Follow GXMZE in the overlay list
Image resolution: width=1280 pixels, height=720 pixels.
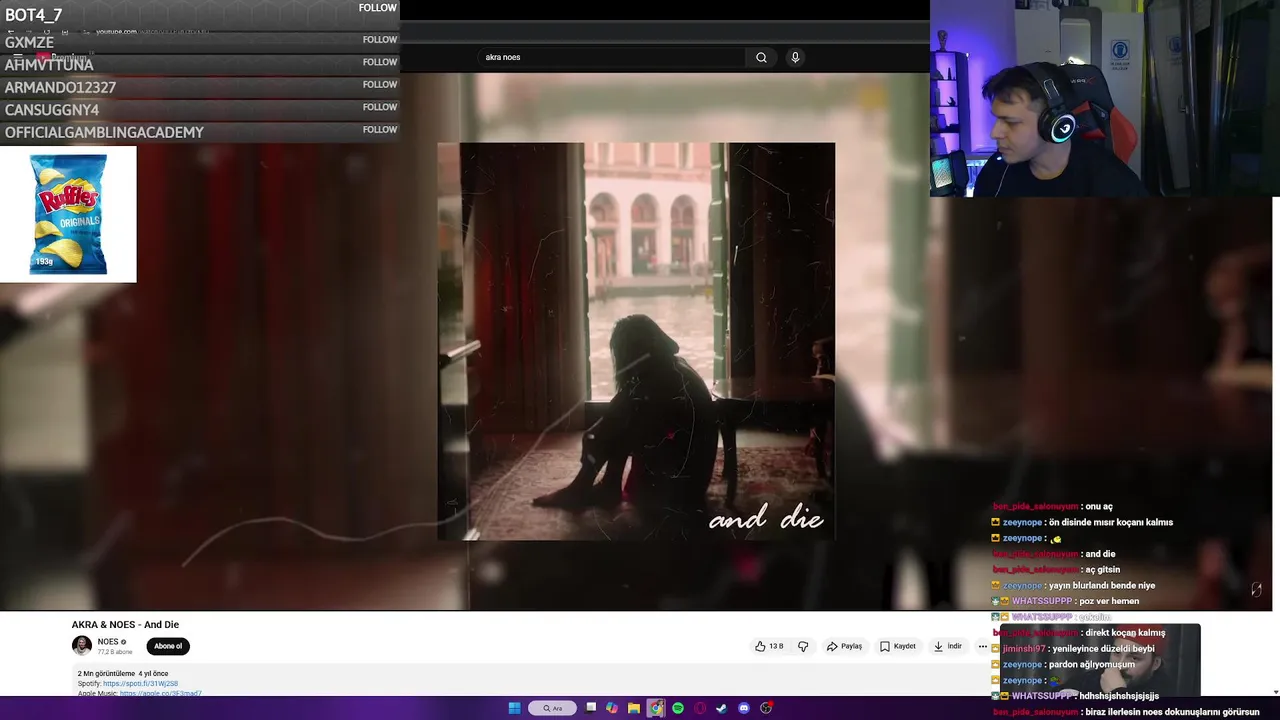pos(379,40)
